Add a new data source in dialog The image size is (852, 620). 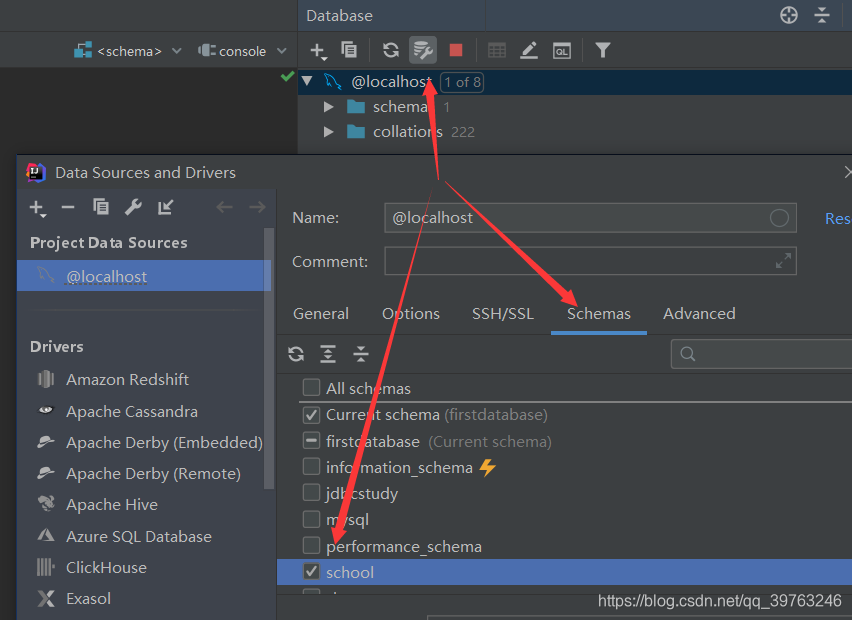tap(37, 208)
